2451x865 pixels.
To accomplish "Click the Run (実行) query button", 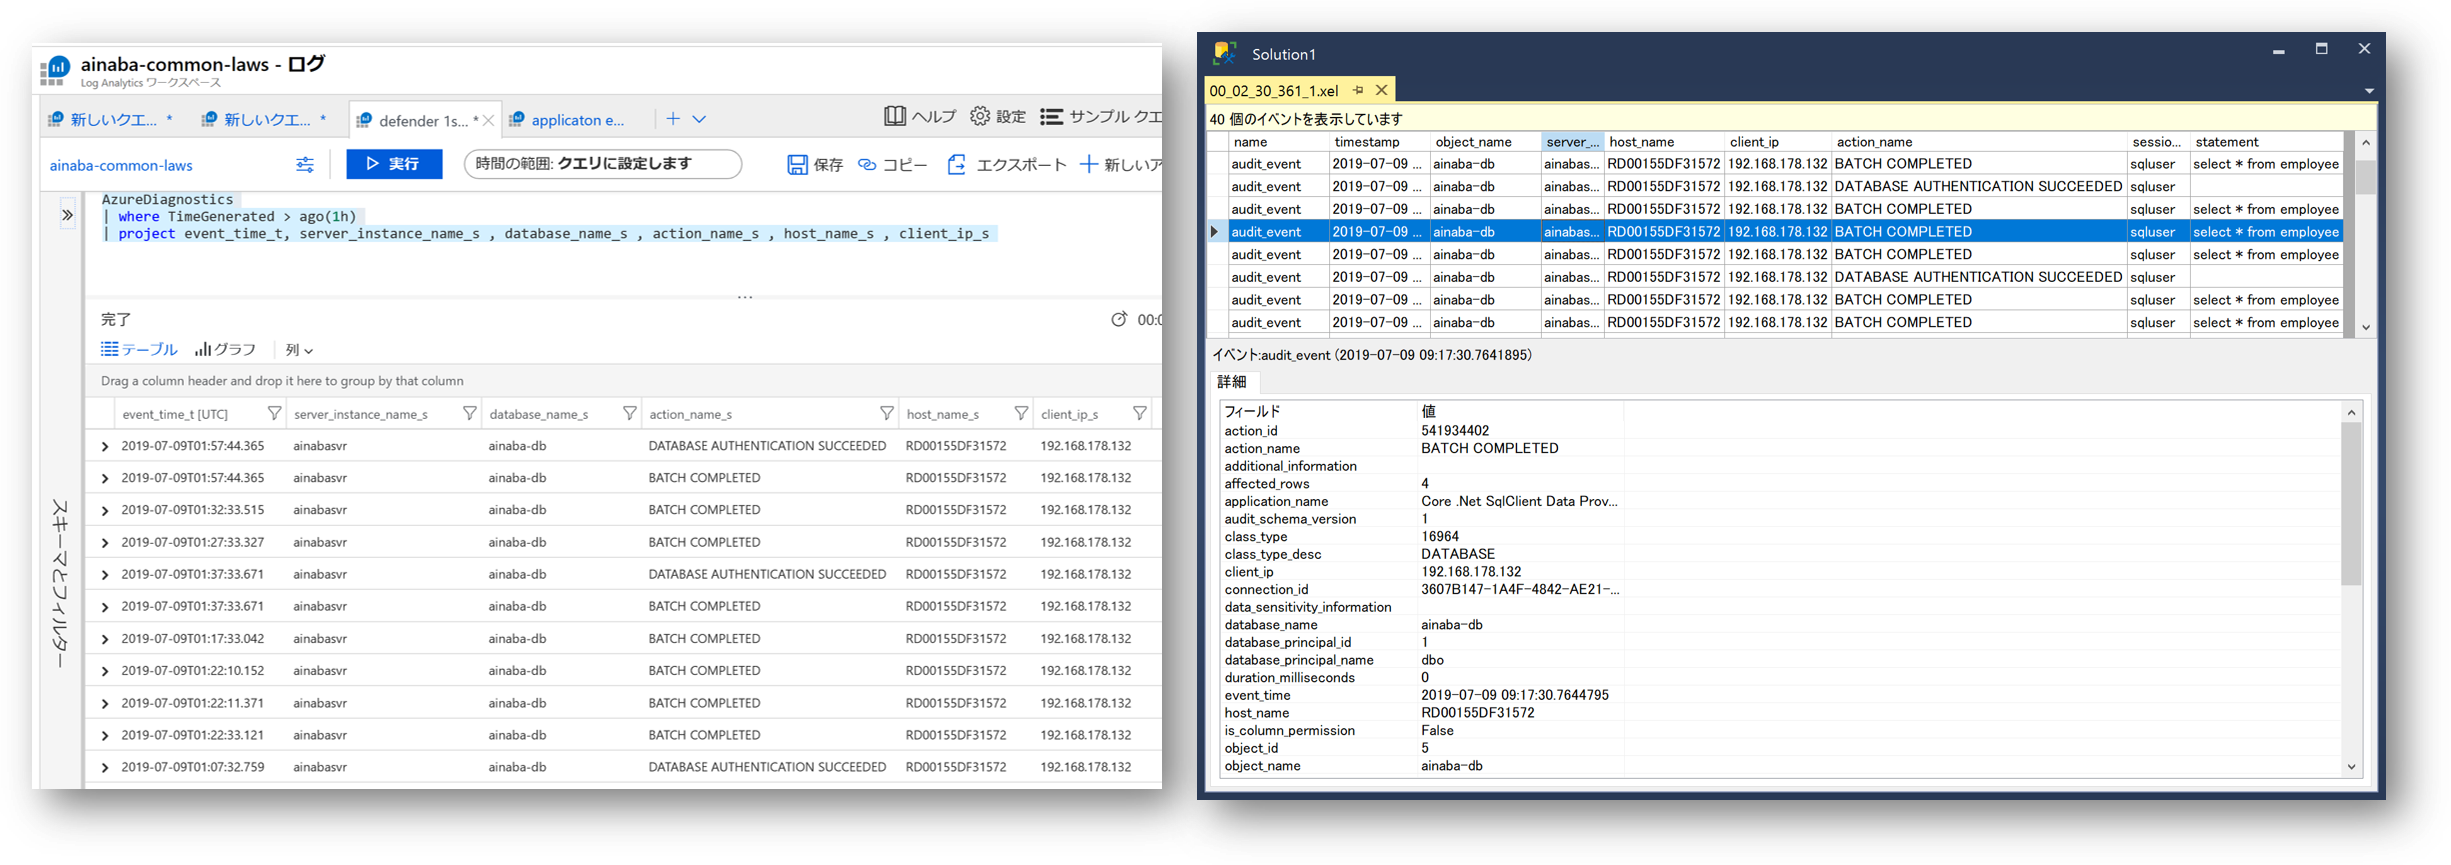I will click(394, 164).
